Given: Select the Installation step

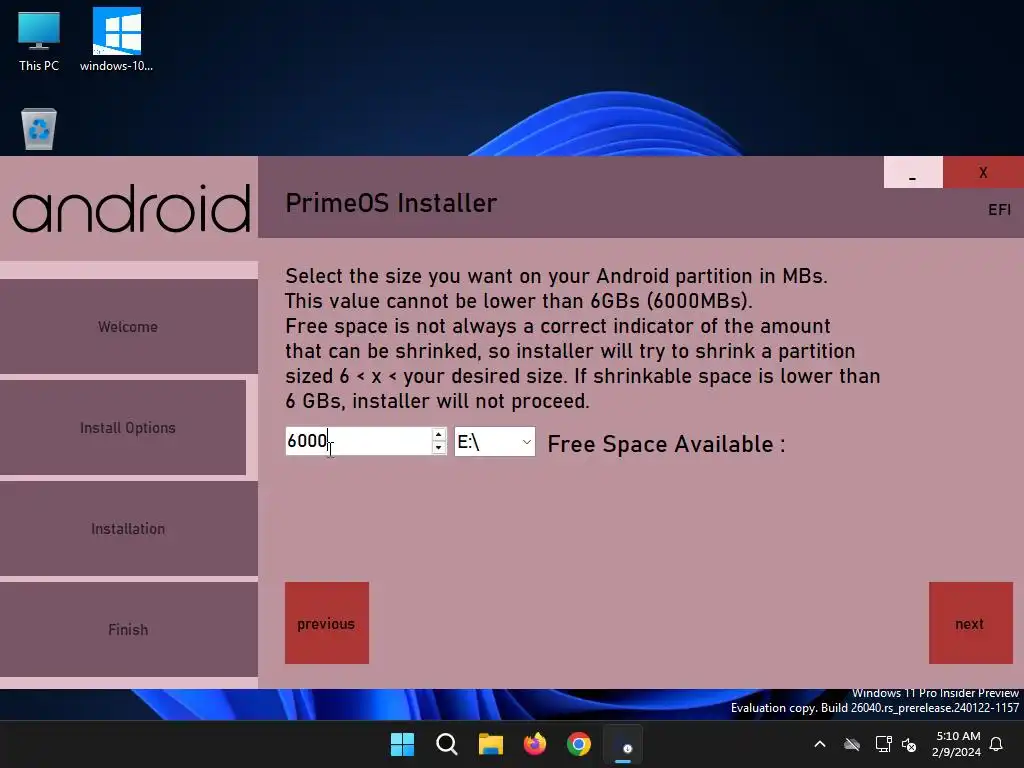Looking at the screenshot, I should click(x=129, y=529).
